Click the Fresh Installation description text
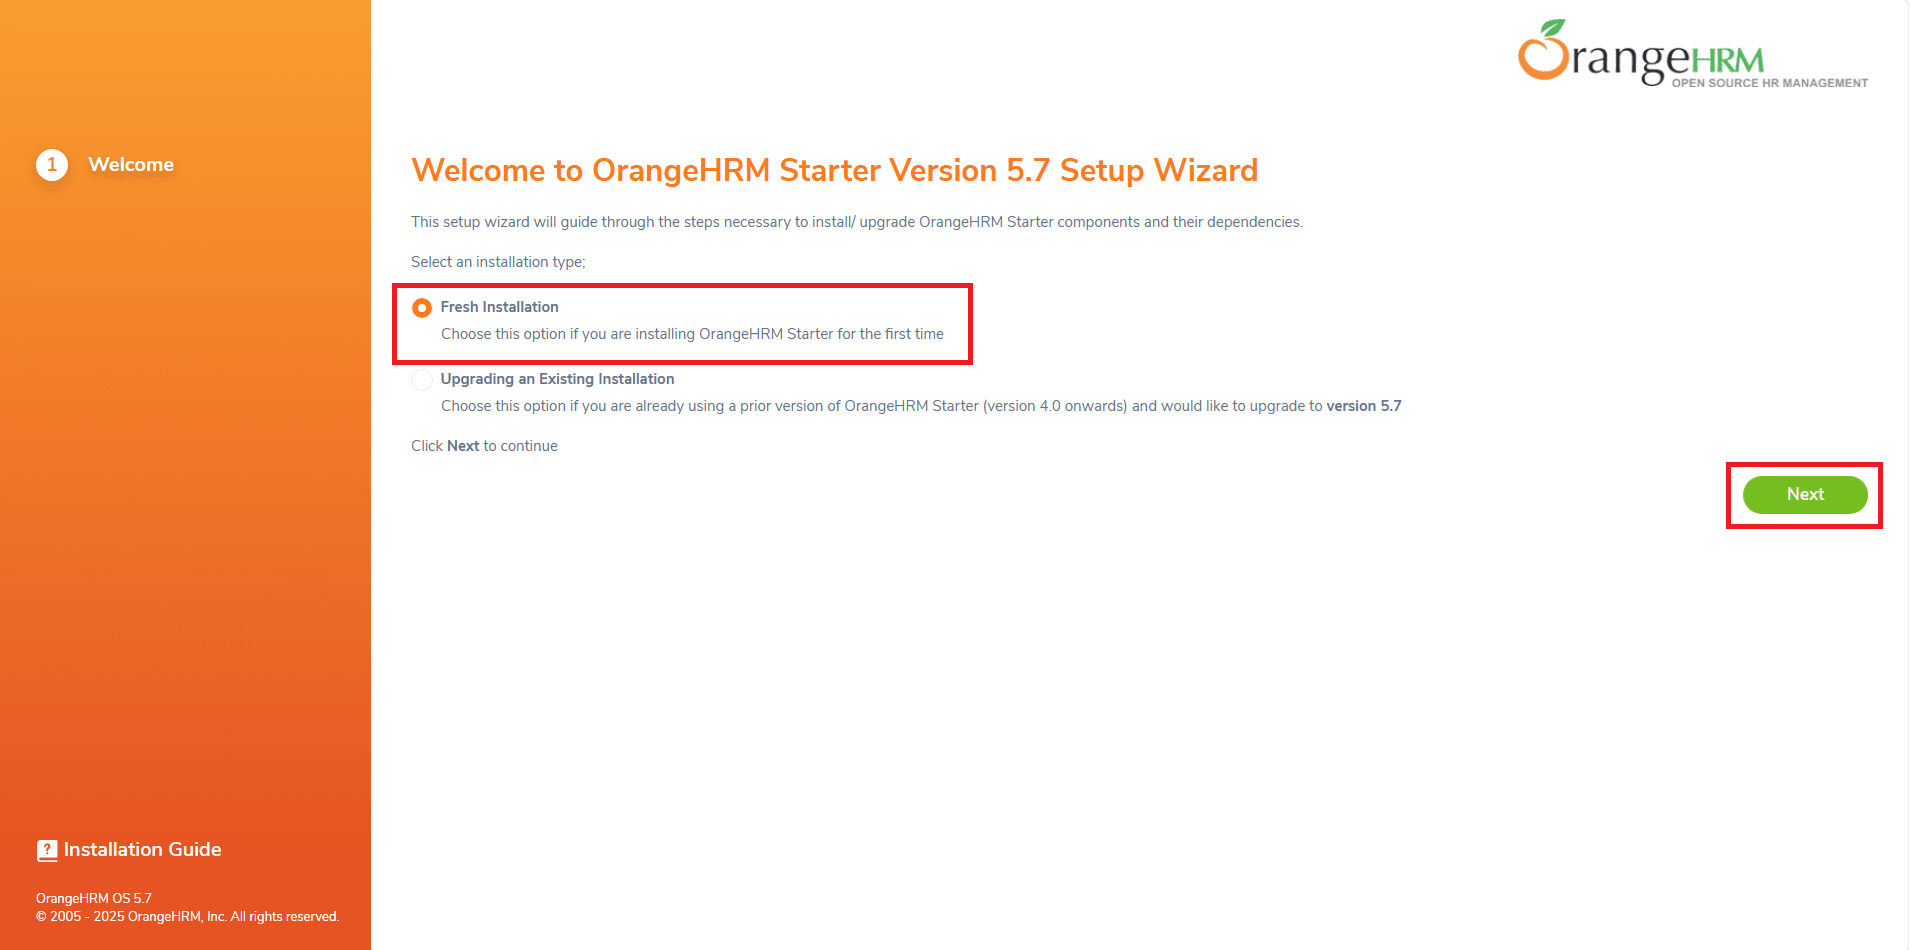The width and height of the screenshot is (1916, 950). tap(692, 334)
